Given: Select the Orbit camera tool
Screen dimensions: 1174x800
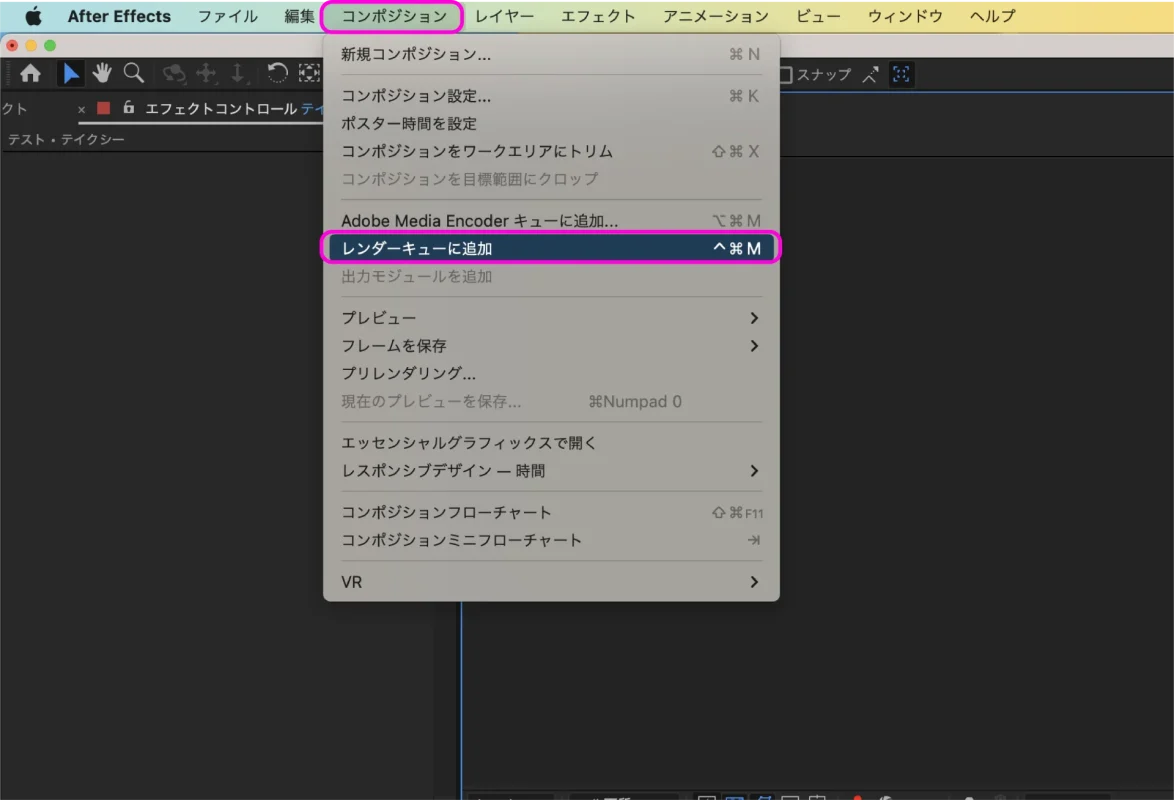Looking at the screenshot, I should [x=174, y=73].
